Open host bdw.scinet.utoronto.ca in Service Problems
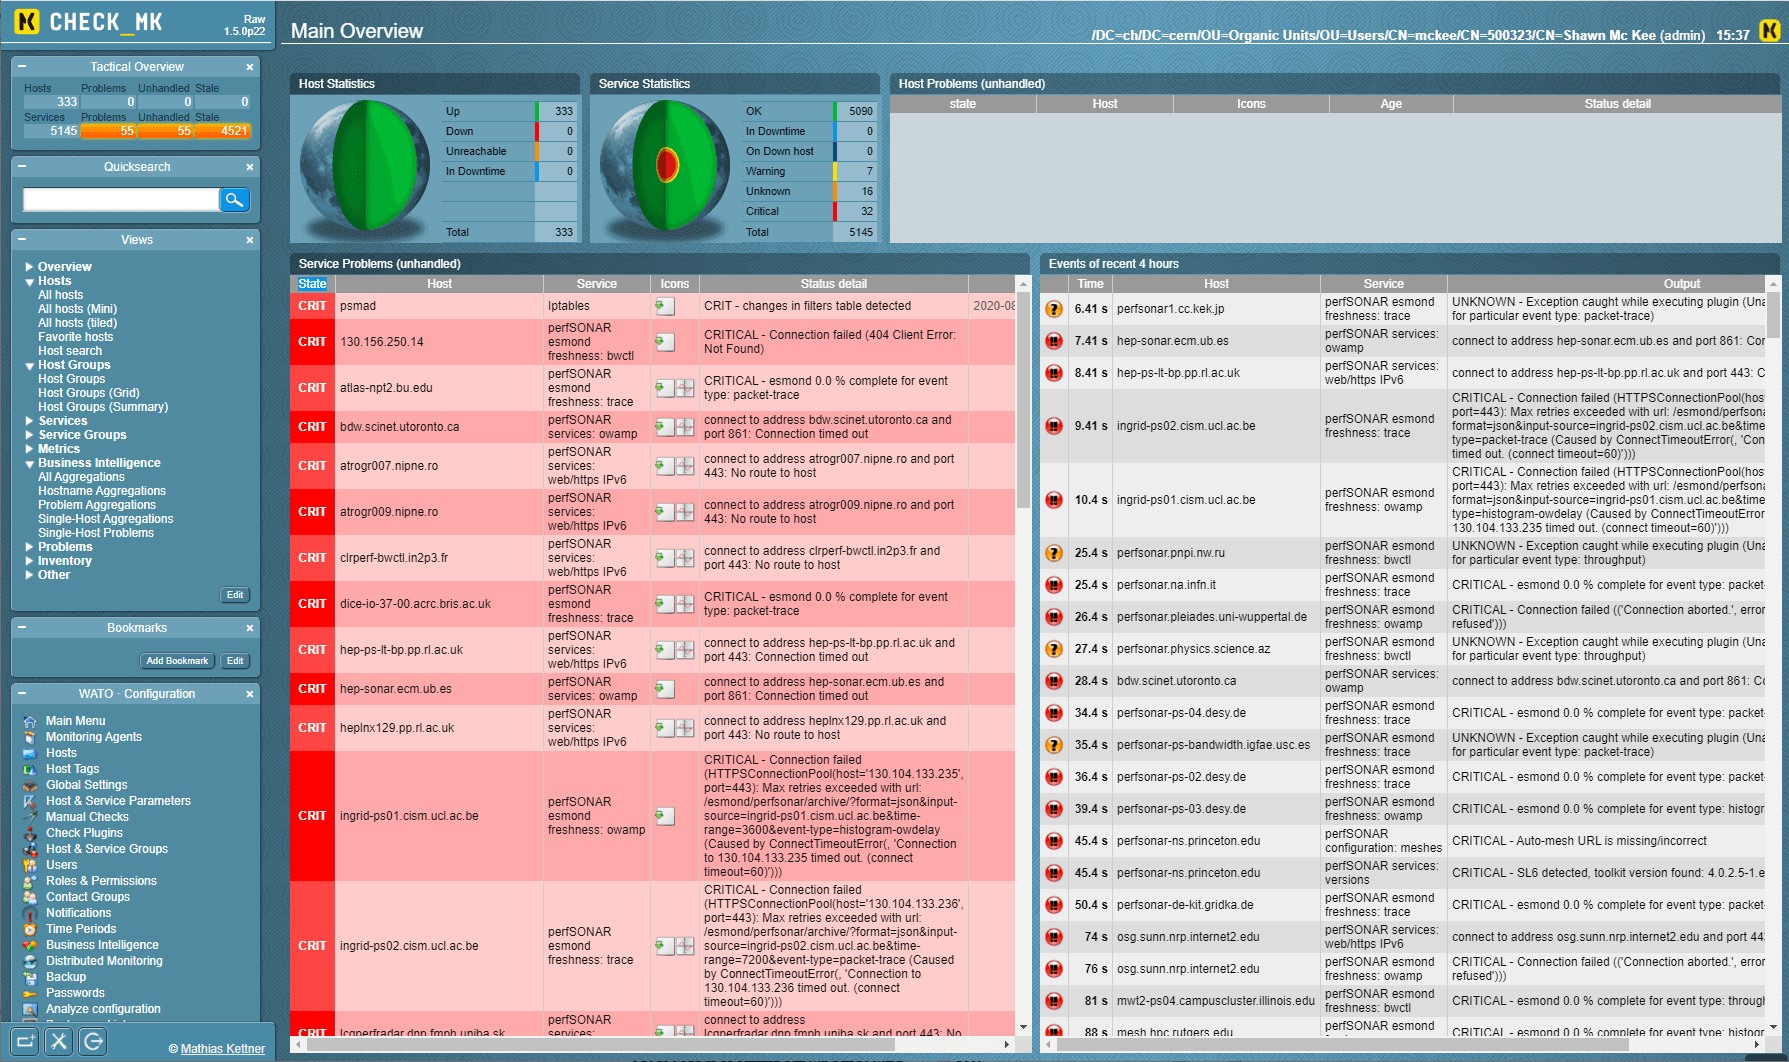The width and height of the screenshot is (1789, 1062). click(400, 427)
